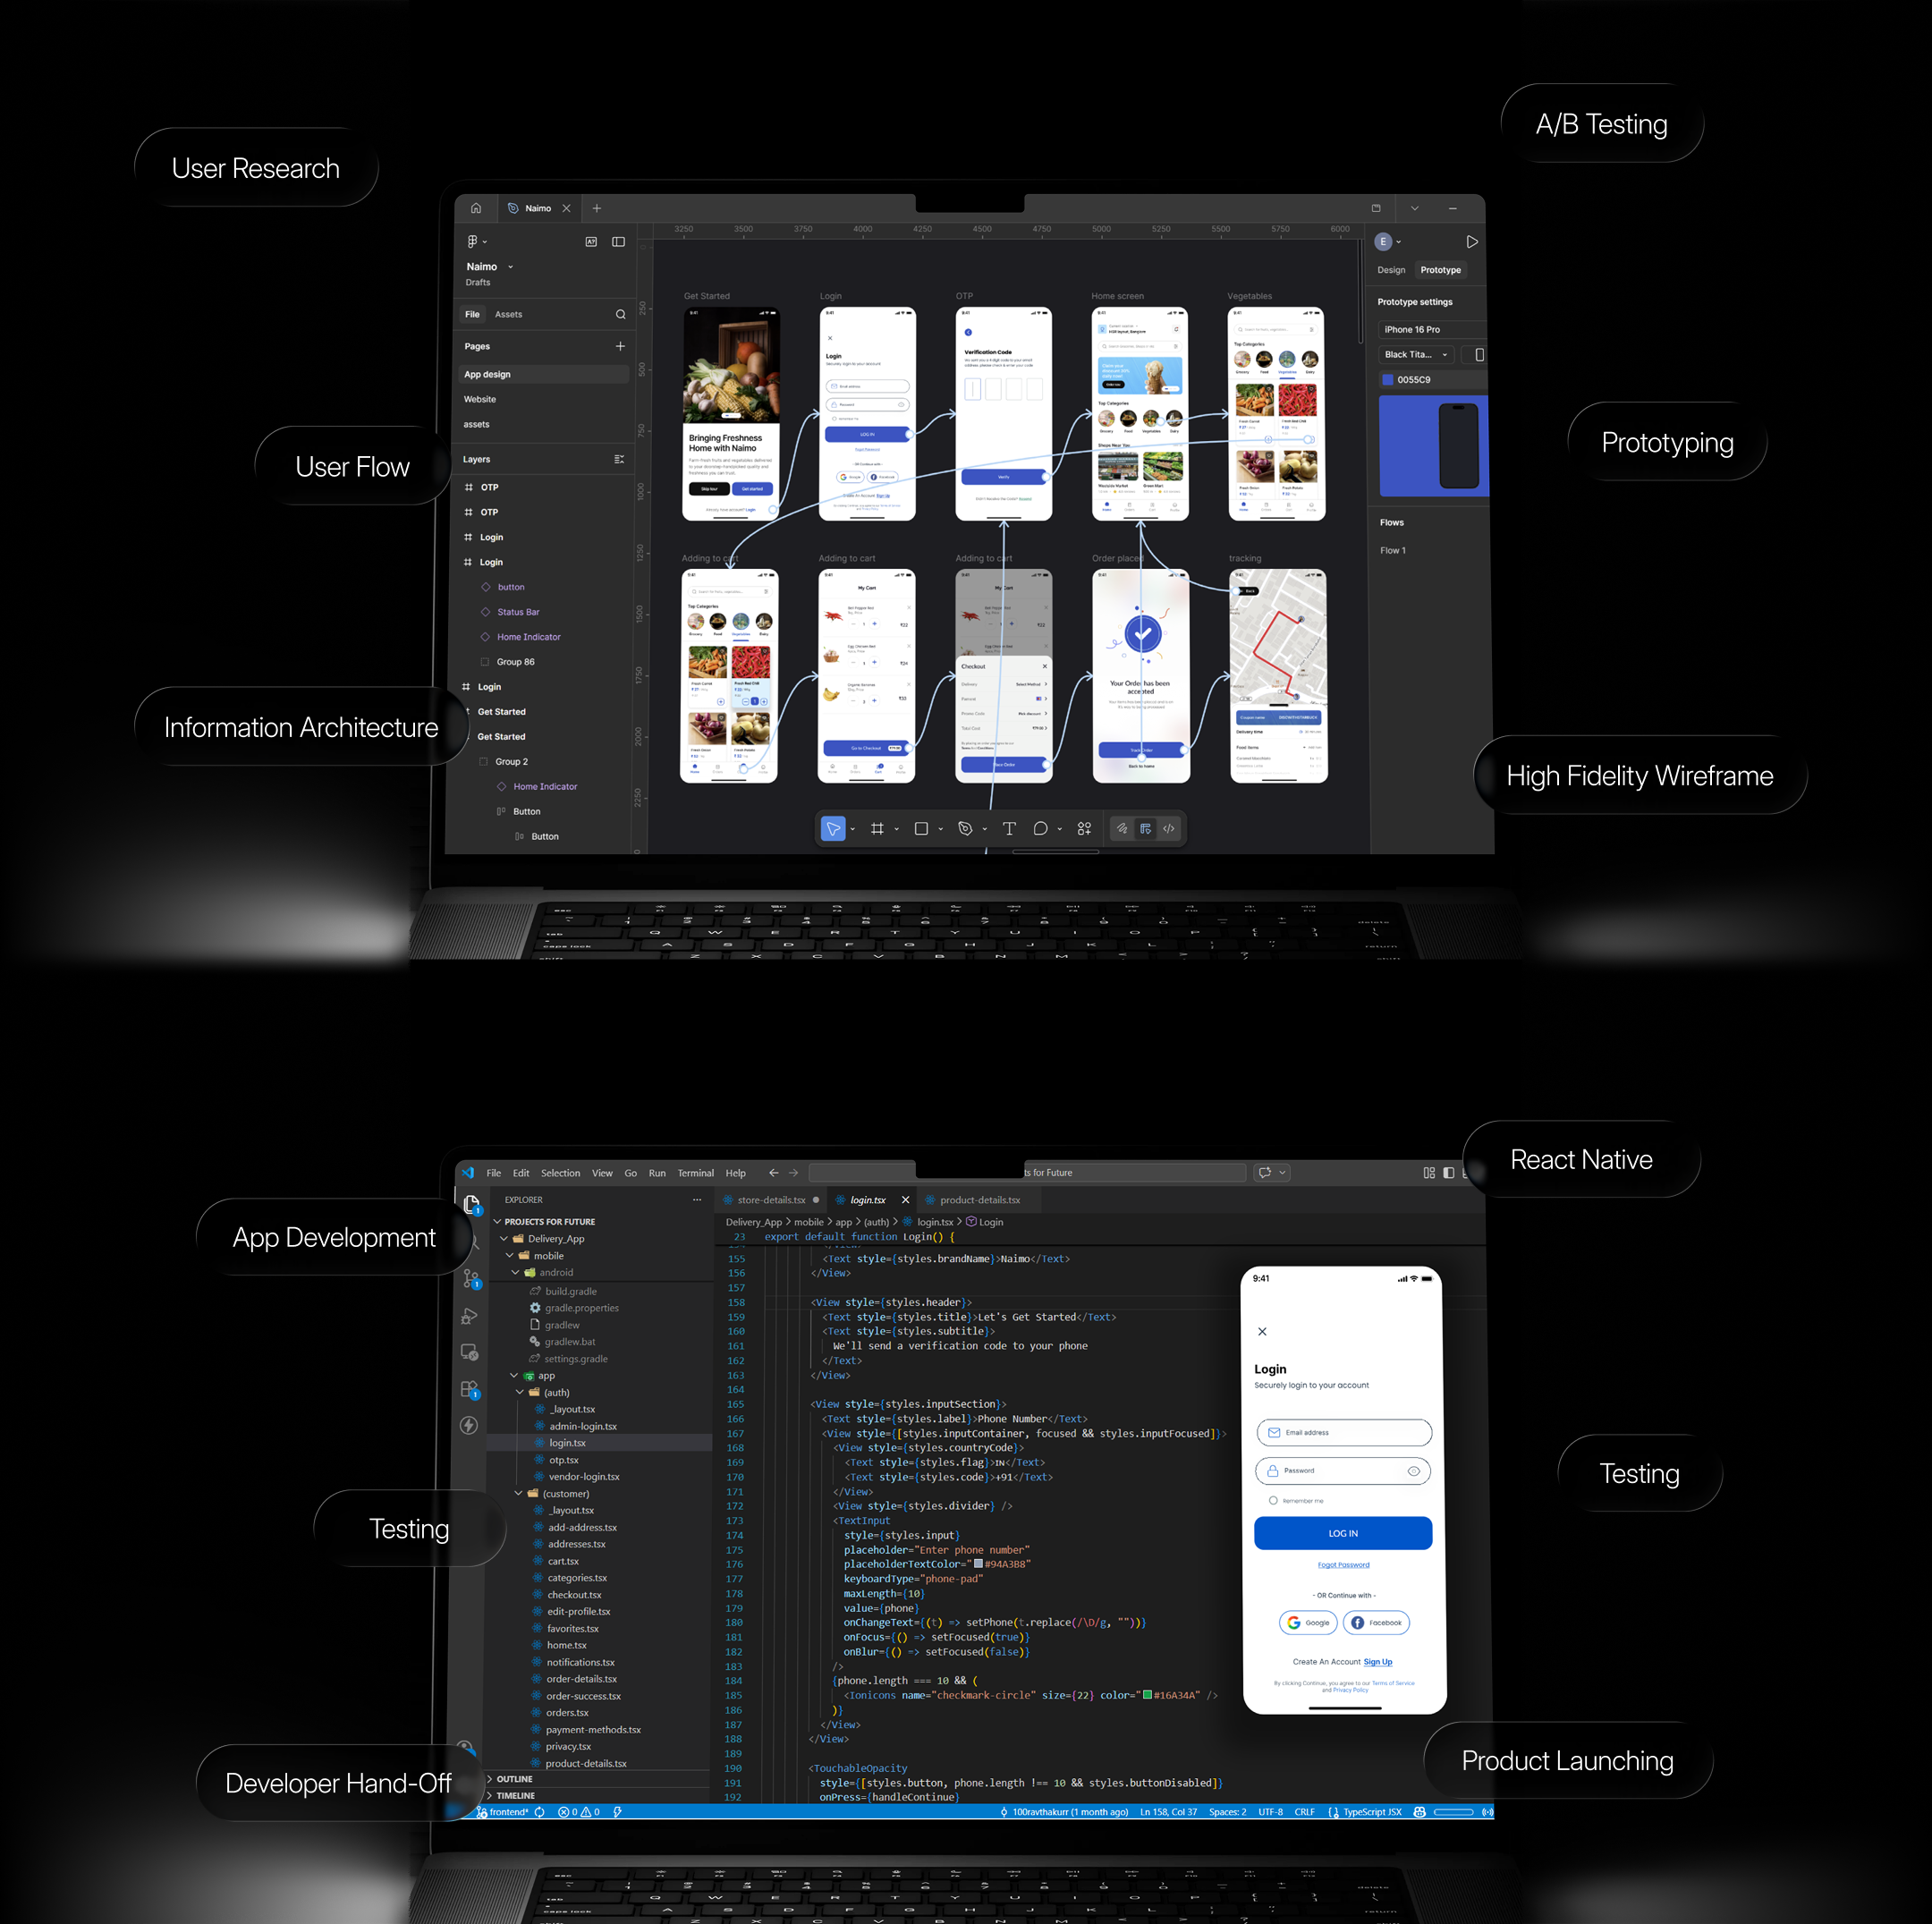This screenshot has height=1924, width=1932.
Task: Click the Comment tool in Figma toolbar
Action: [1040, 829]
